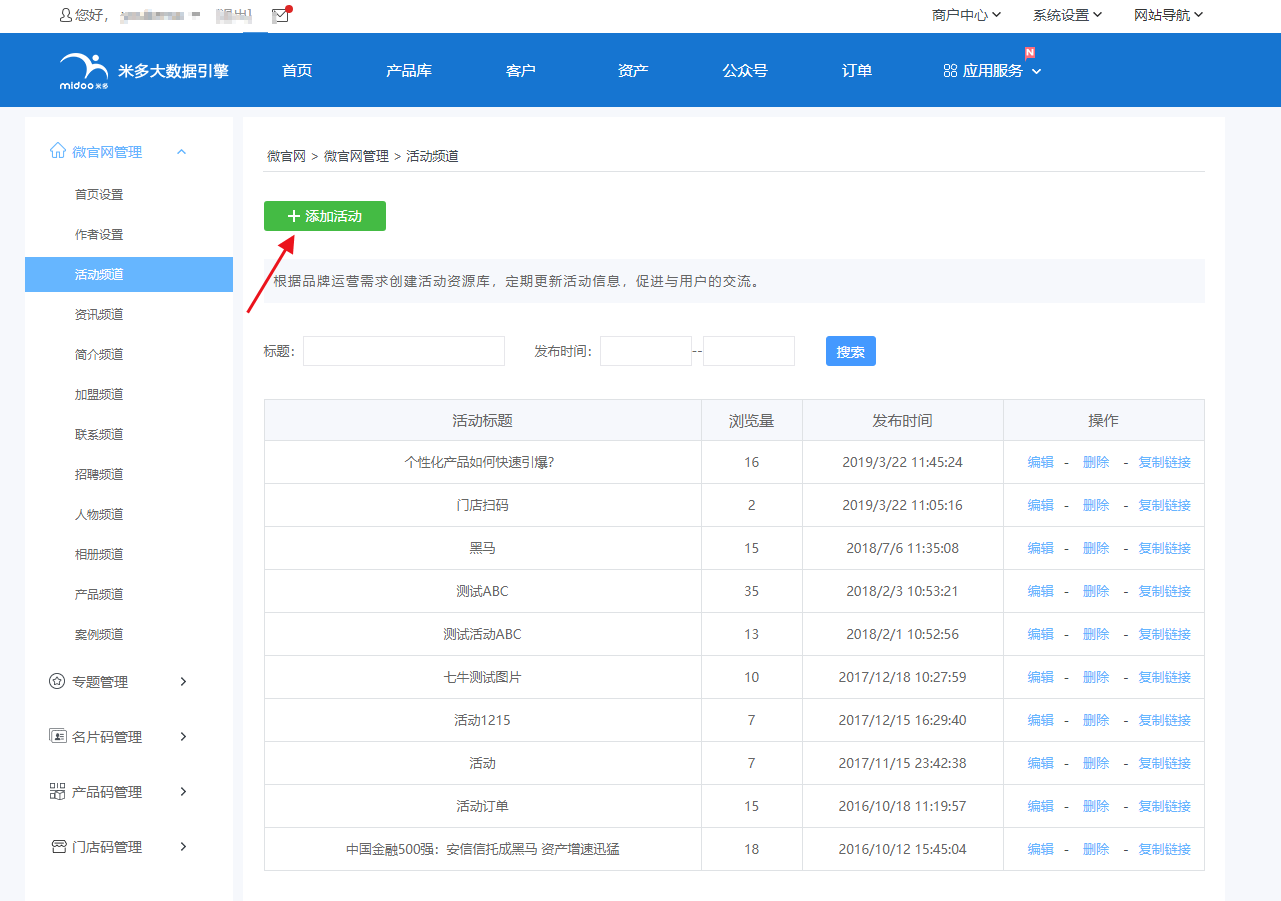
Task: Select 招聘频道 in sidebar
Action: (99, 474)
